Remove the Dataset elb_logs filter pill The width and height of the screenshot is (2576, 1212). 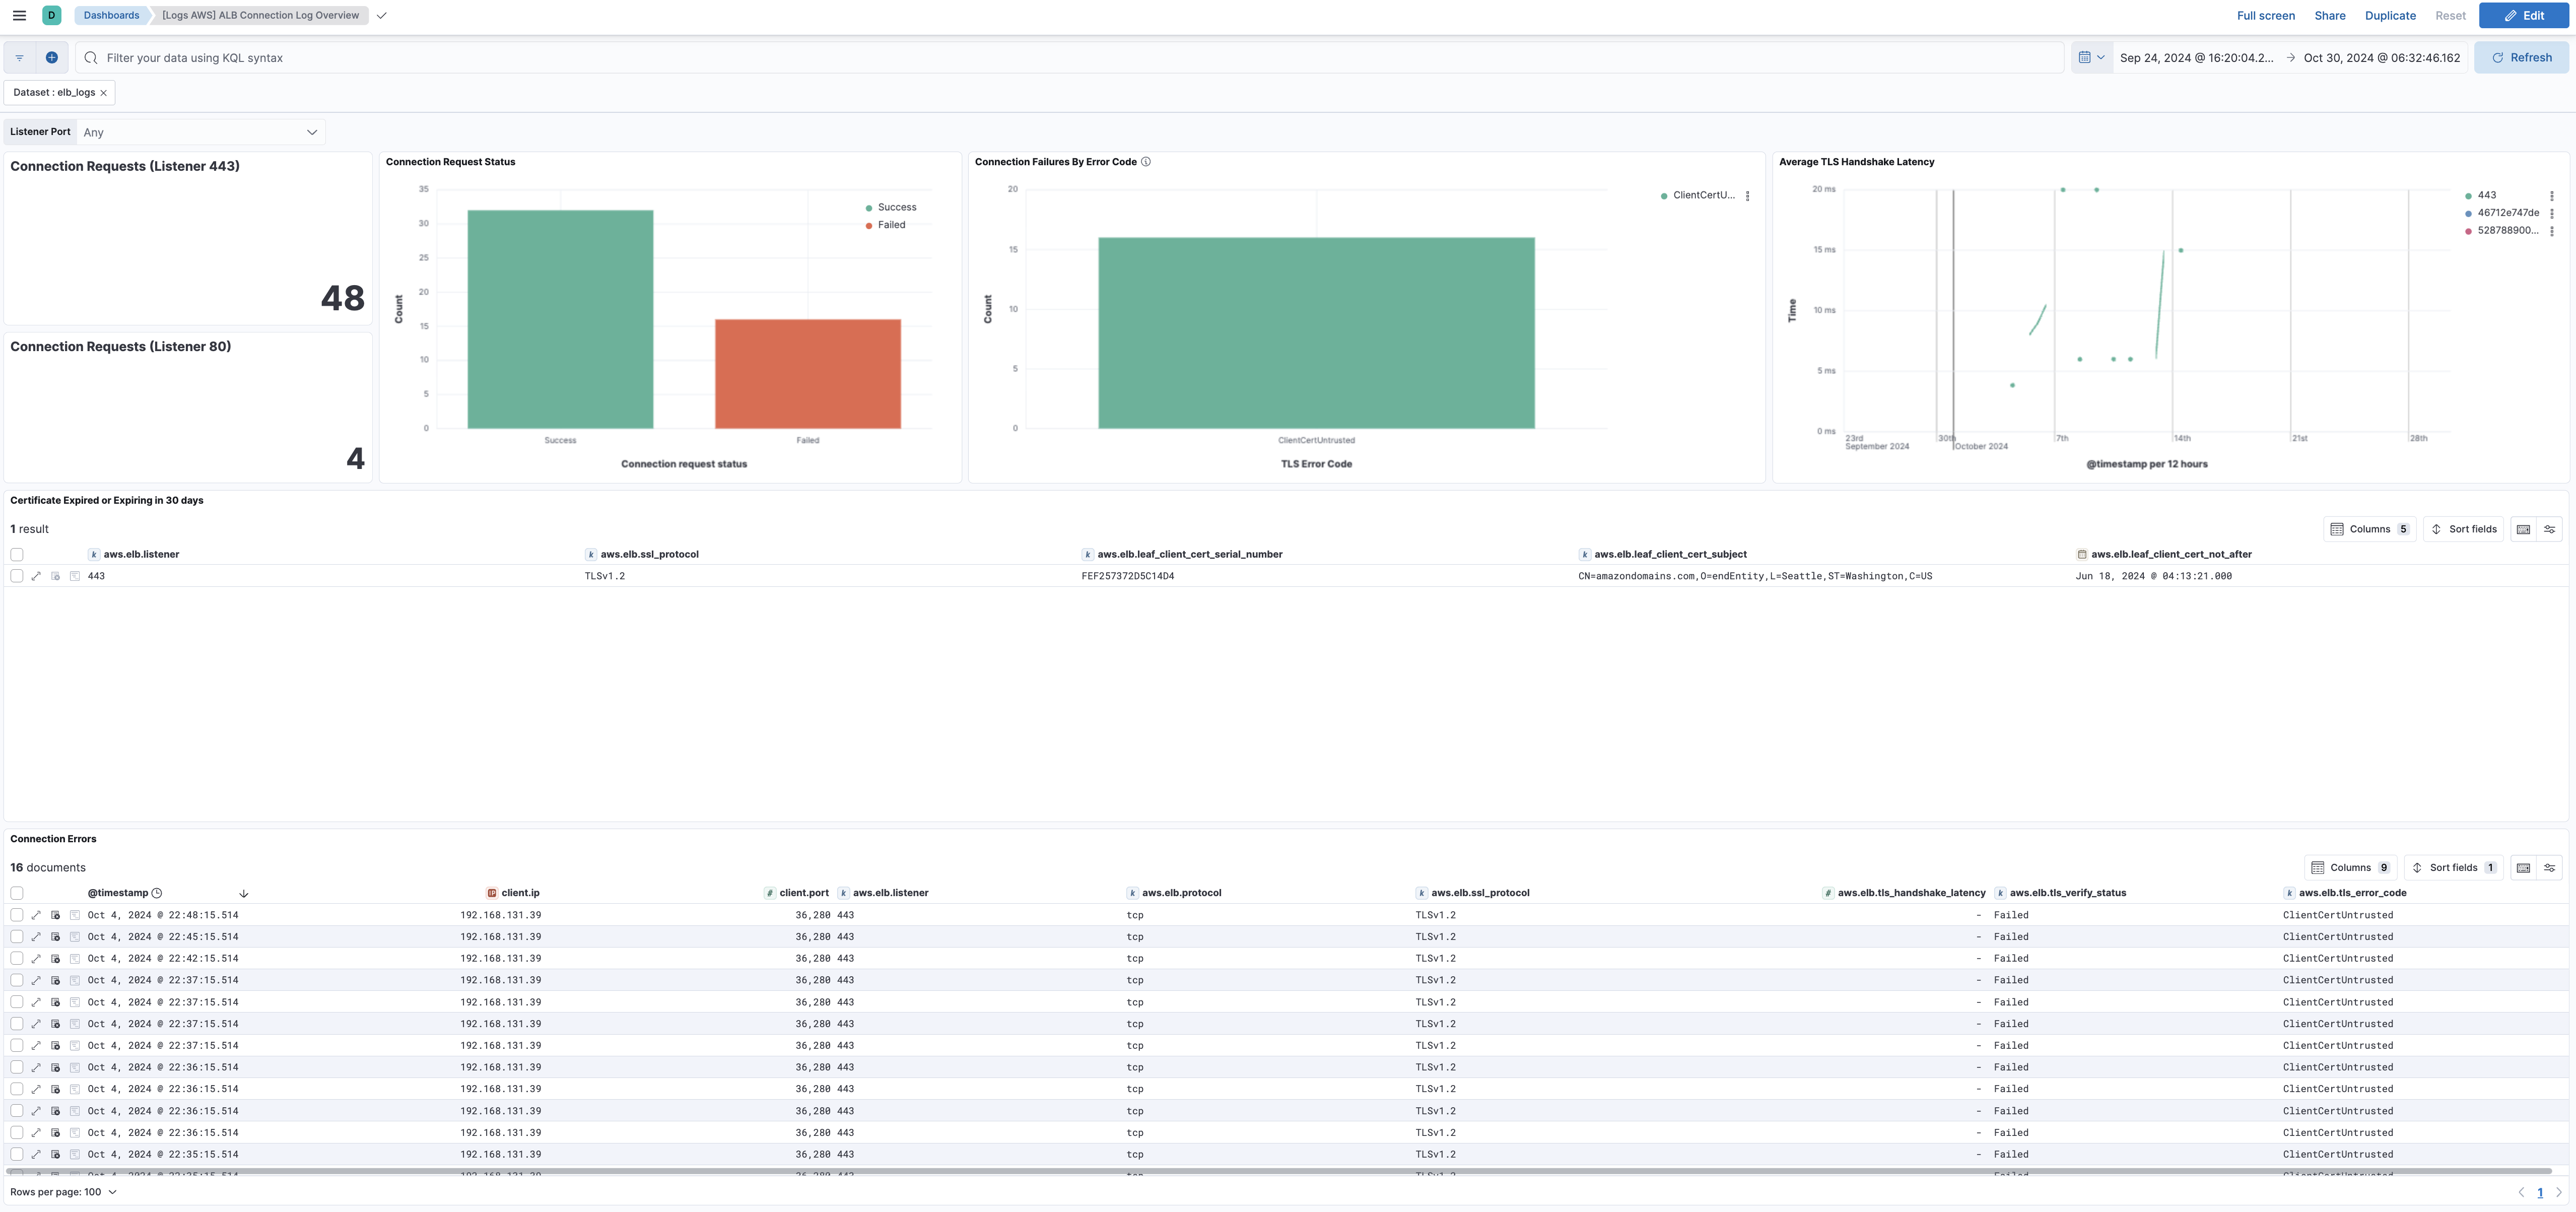pos(103,92)
